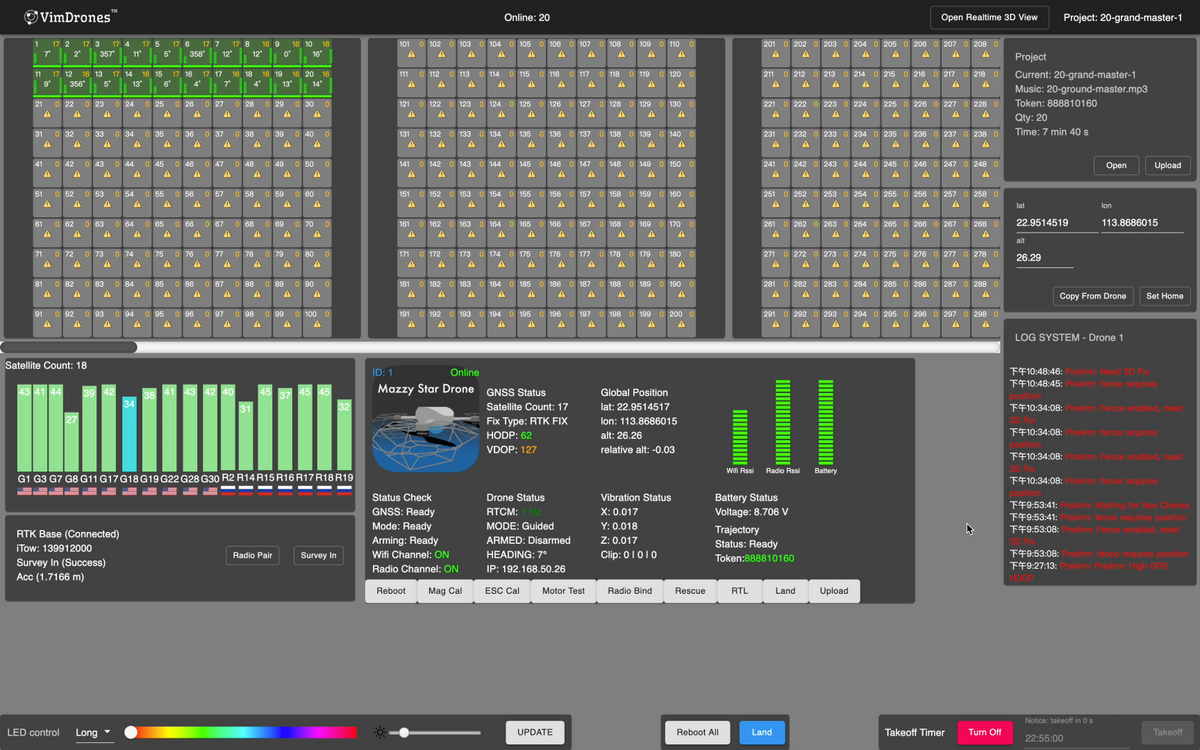Viewport: 1200px width, 750px height.
Task: Click the Radio Bind button
Action: tap(630, 591)
